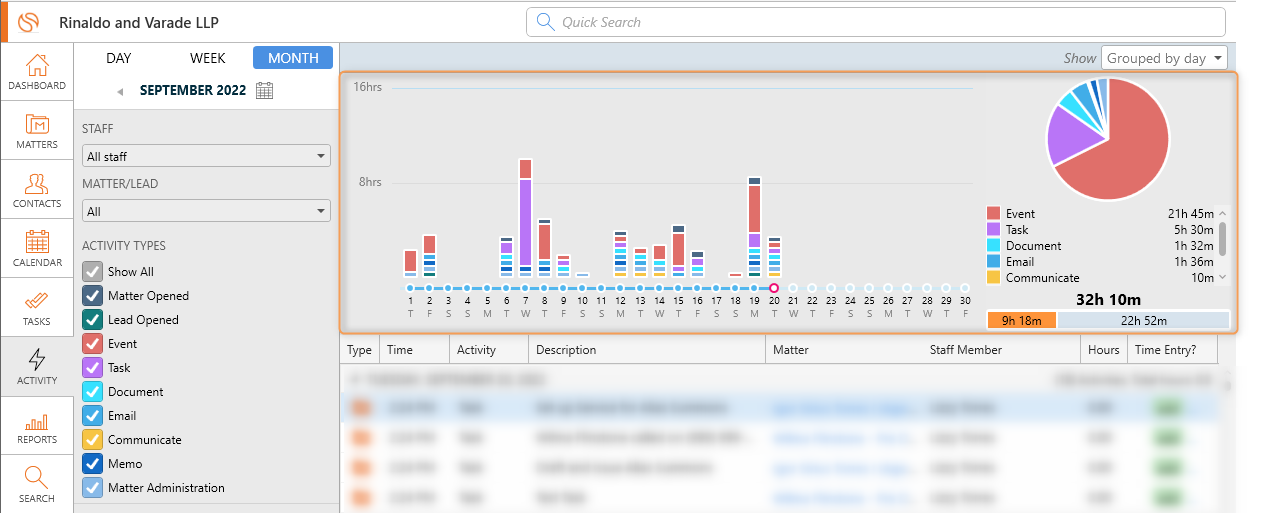Click the Smokeball logo icon
The image size is (1265, 513).
[29, 22]
